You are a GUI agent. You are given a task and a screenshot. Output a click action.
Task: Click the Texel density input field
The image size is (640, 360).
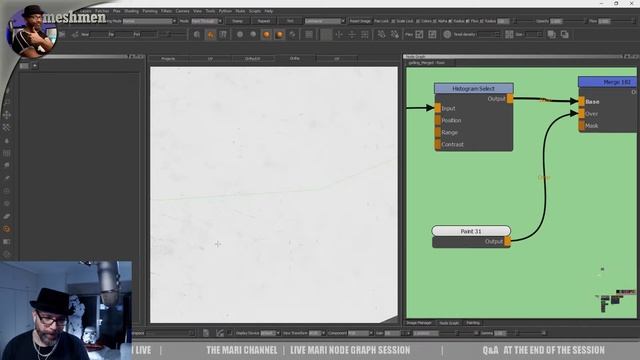[x=489, y=35]
